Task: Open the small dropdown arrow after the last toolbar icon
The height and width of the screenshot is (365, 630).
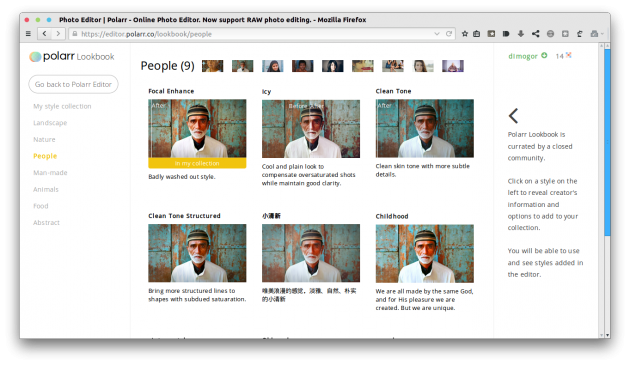Action: (x=602, y=34)
